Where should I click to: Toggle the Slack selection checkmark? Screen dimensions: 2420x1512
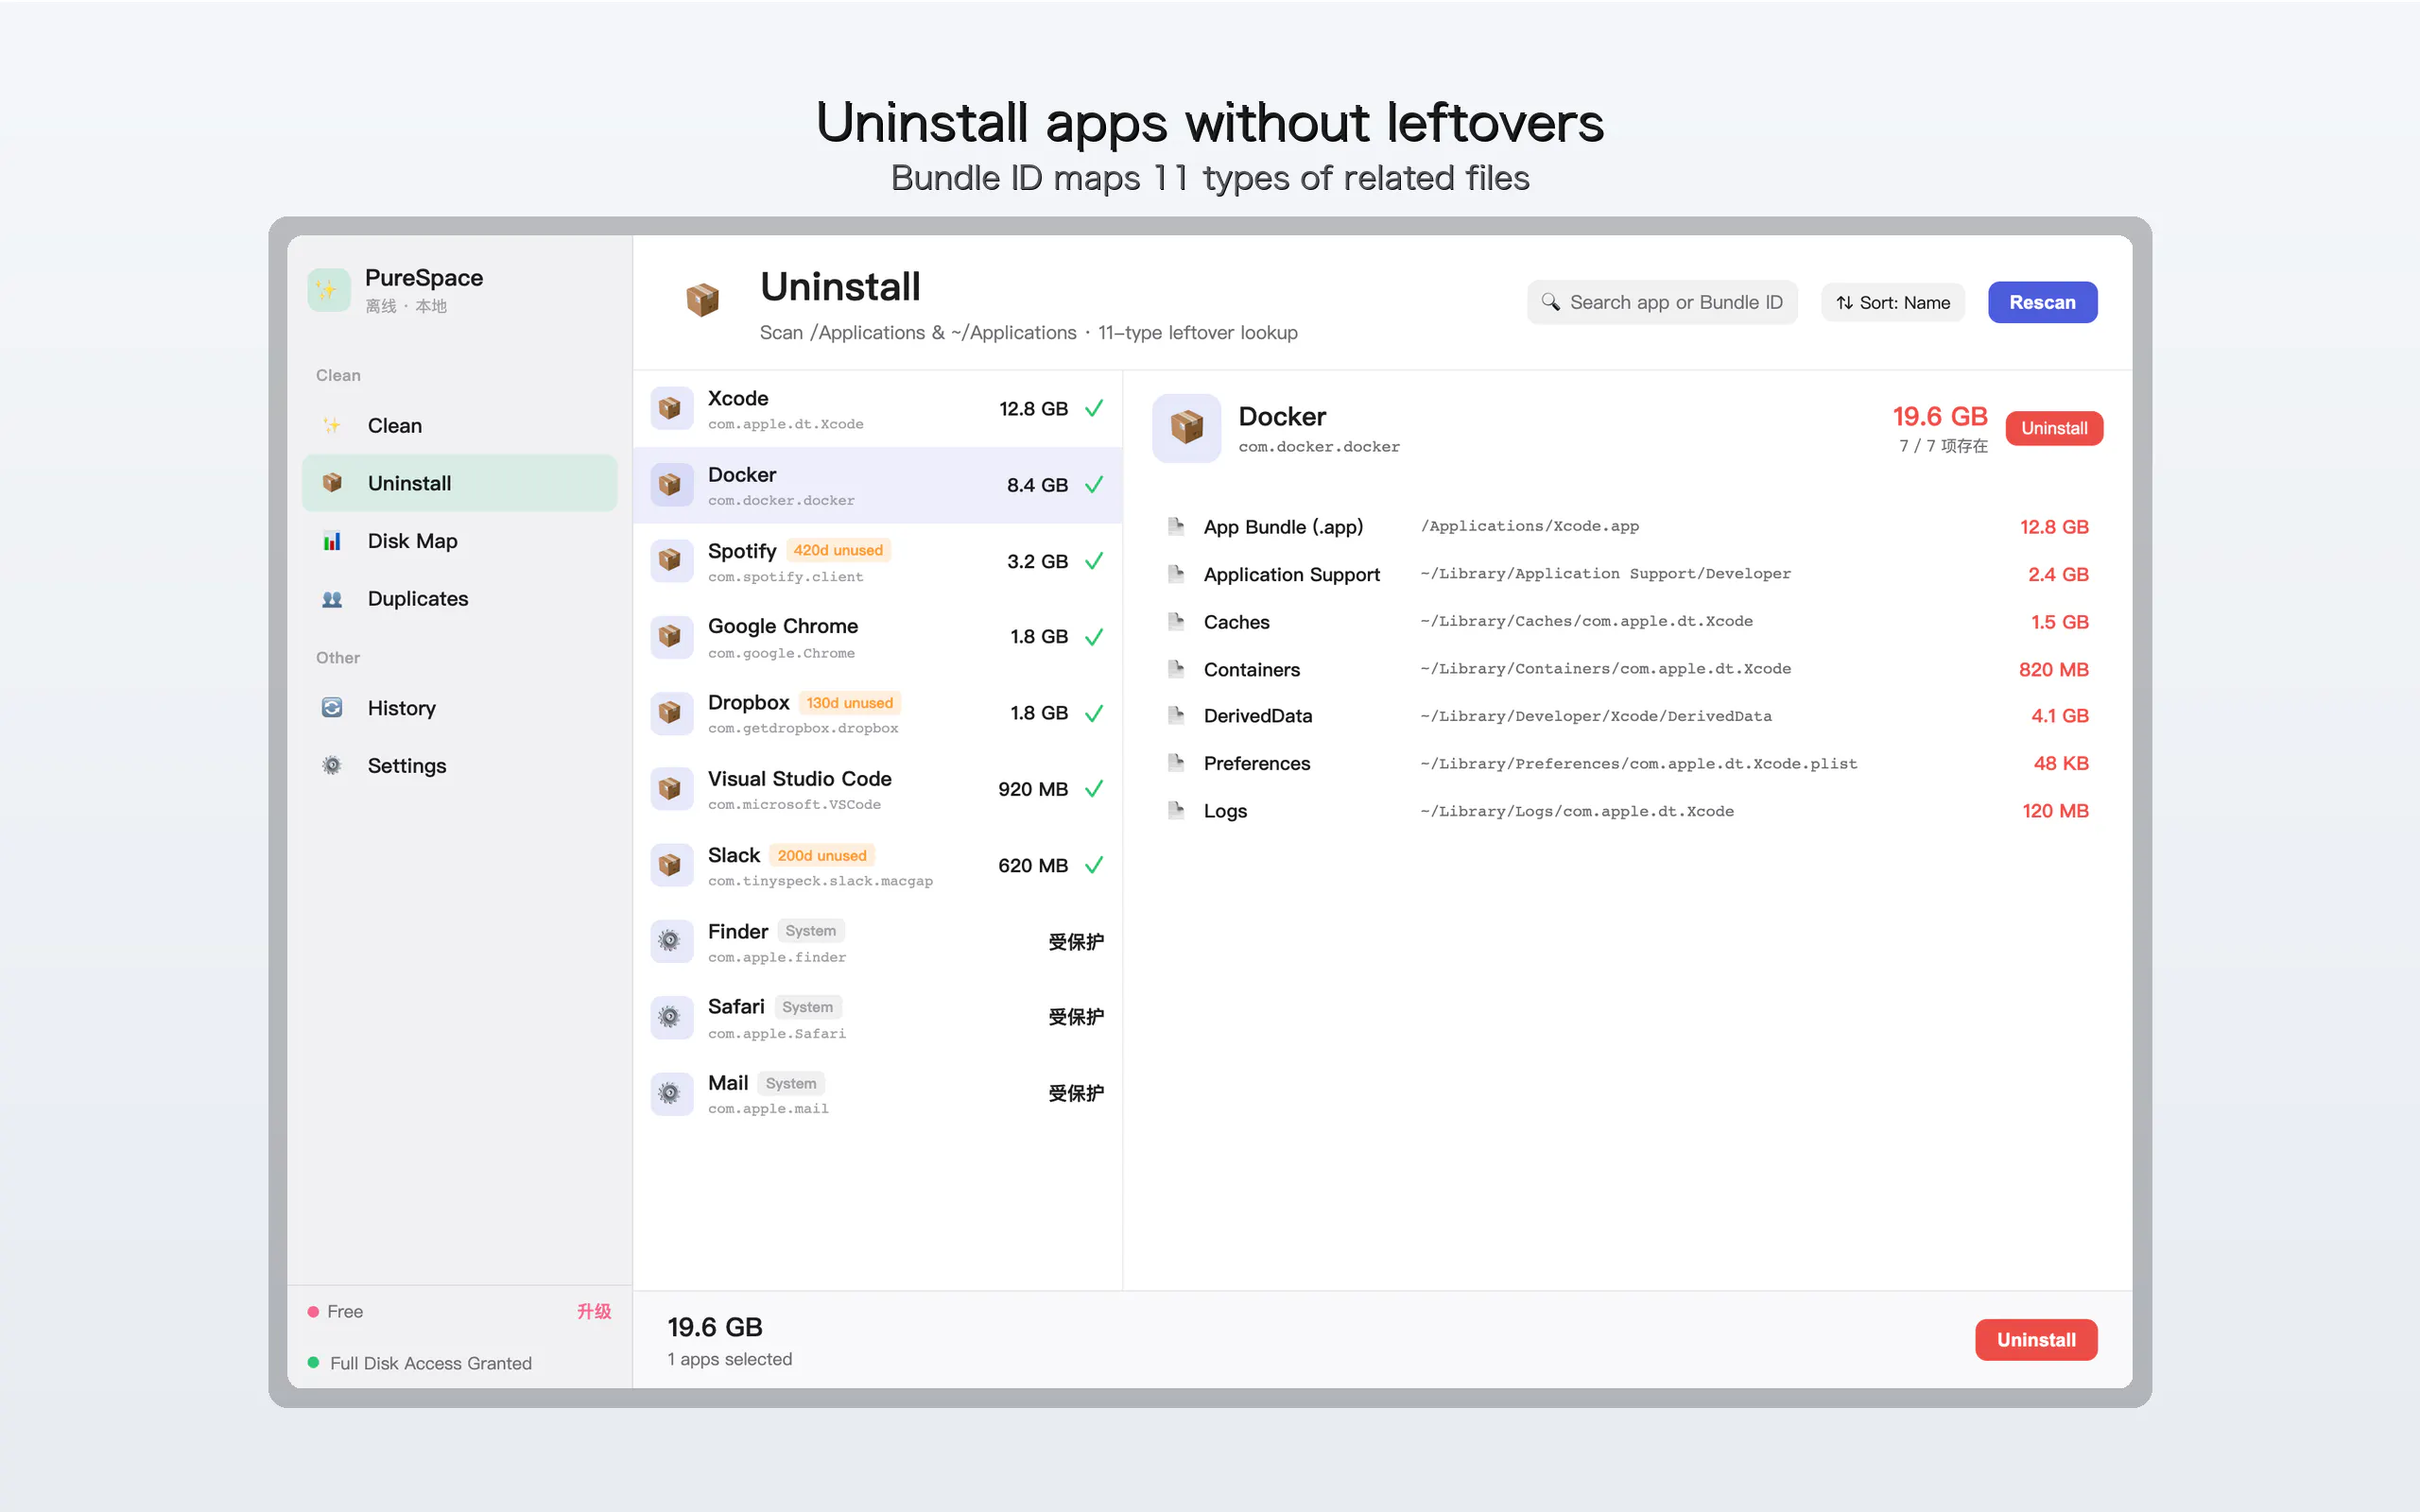pyautogui.click(x=1094, y=865)
